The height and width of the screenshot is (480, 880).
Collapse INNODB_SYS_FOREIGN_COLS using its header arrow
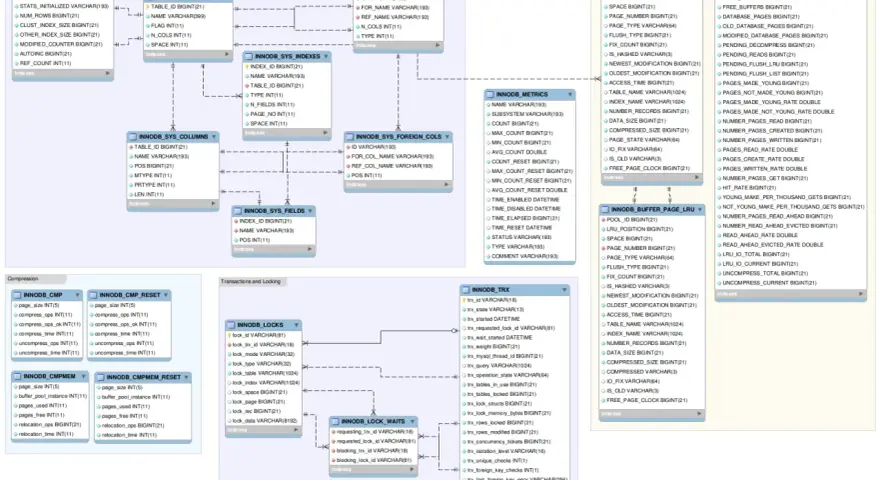point(447,137)
